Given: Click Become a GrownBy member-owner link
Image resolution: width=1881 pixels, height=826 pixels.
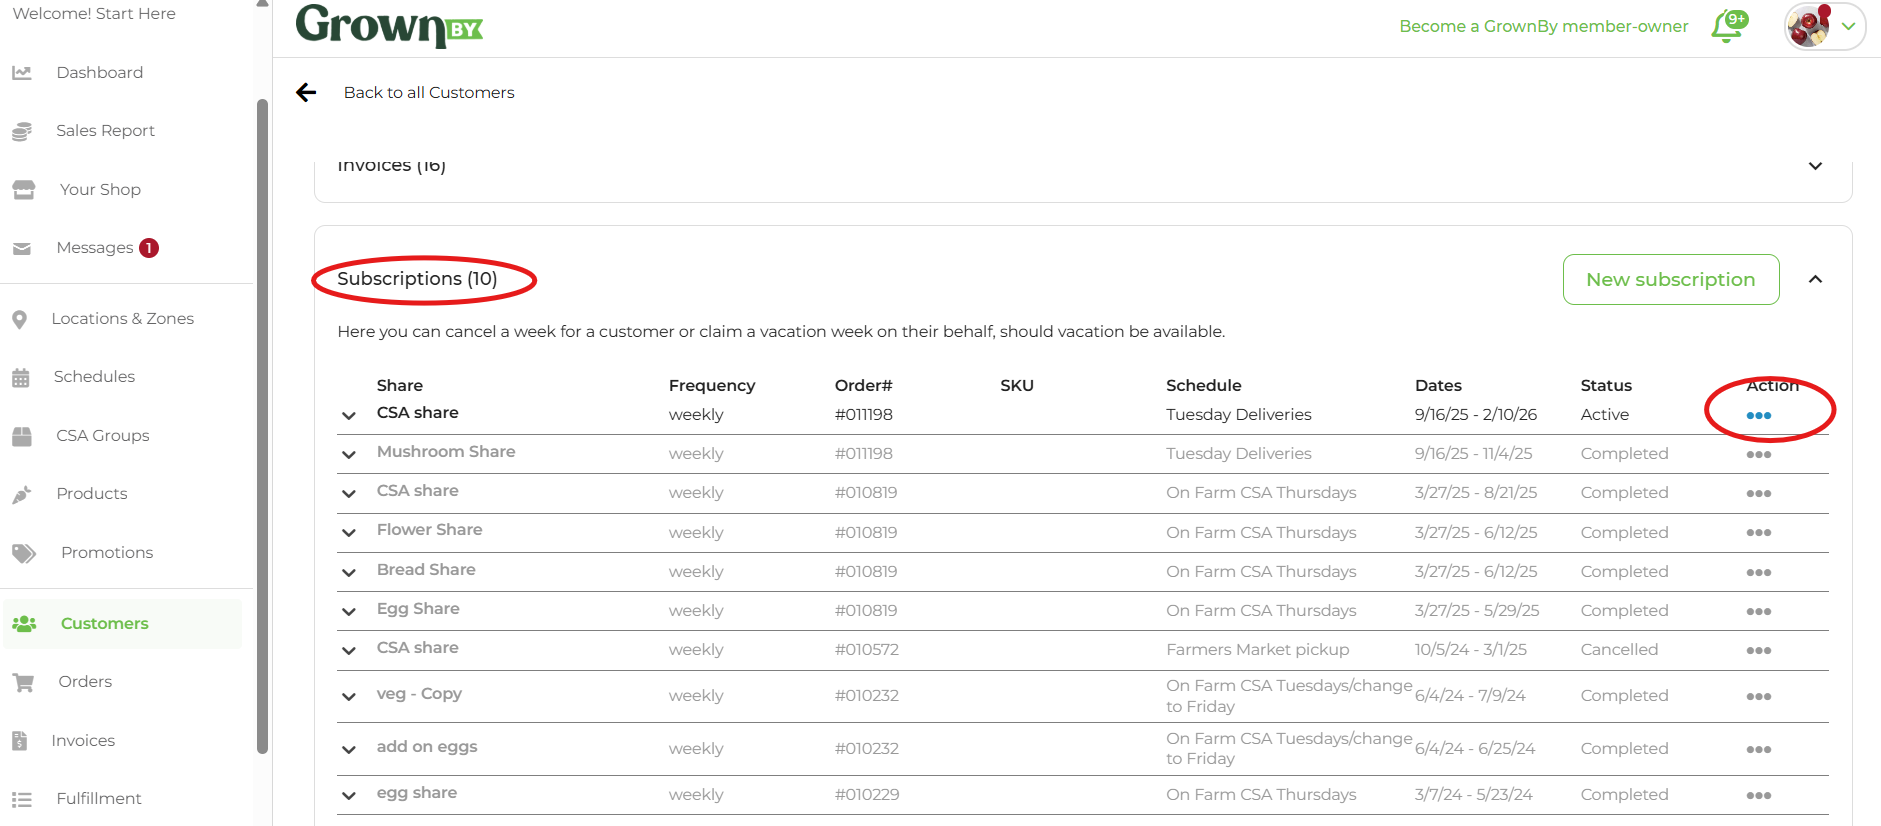Looking at the screenshot, I should tap(1543, 27).
